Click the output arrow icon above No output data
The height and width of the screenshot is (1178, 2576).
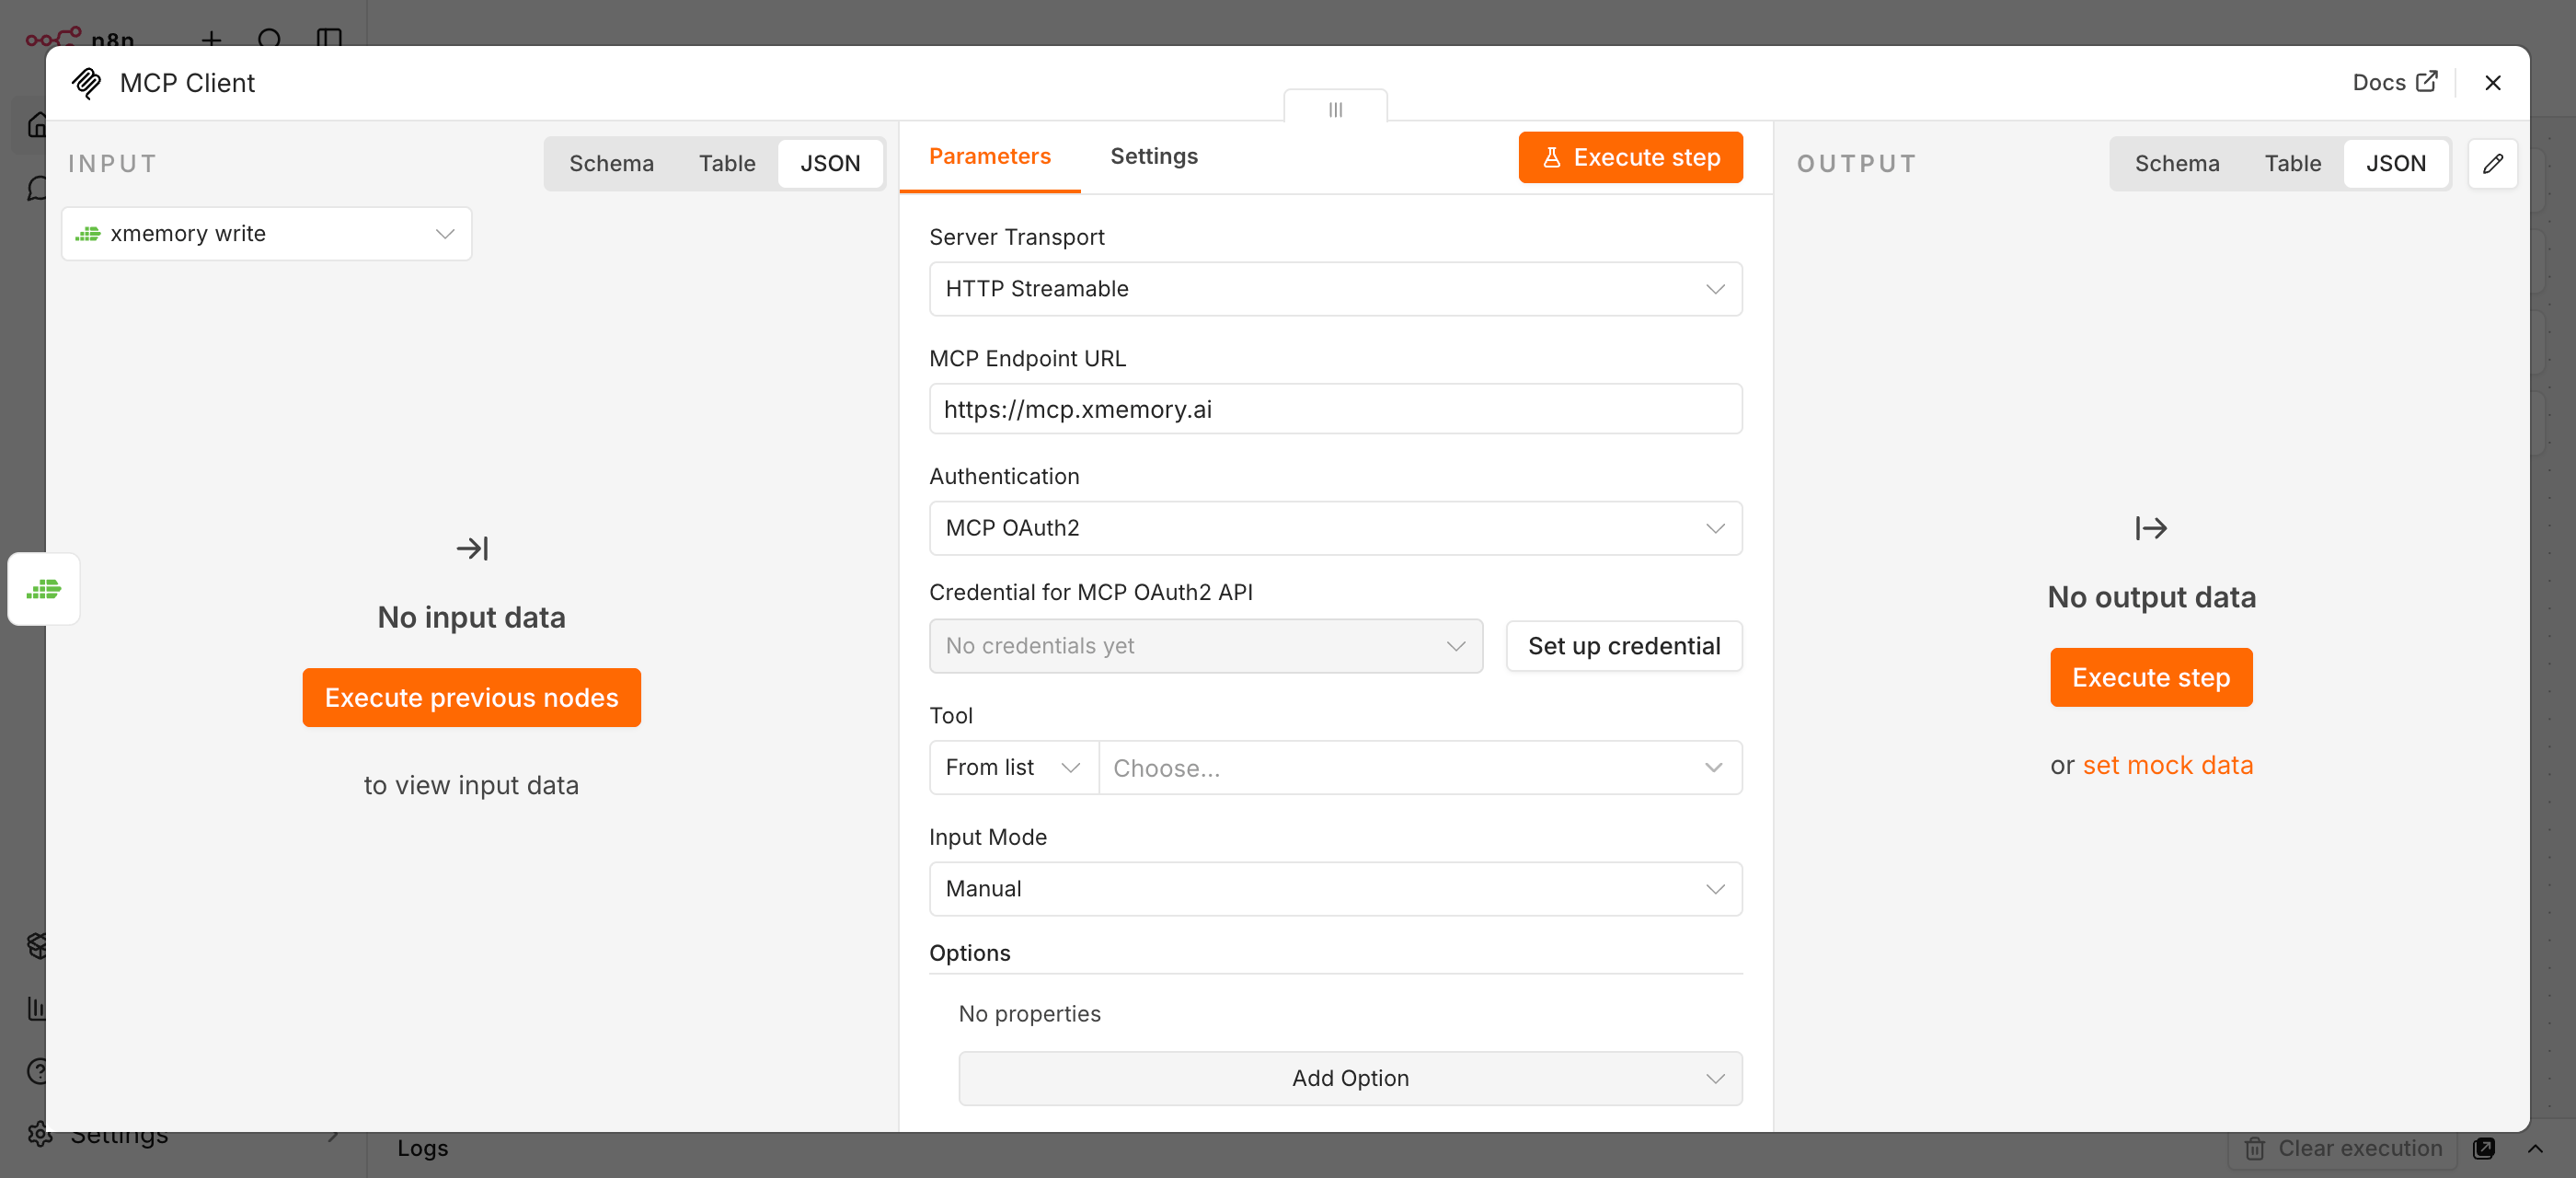[x=2150, y=527]
